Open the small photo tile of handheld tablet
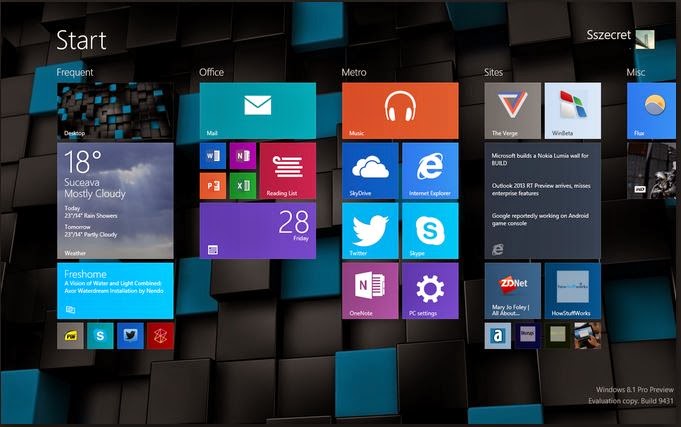 (x=588, y=336)
